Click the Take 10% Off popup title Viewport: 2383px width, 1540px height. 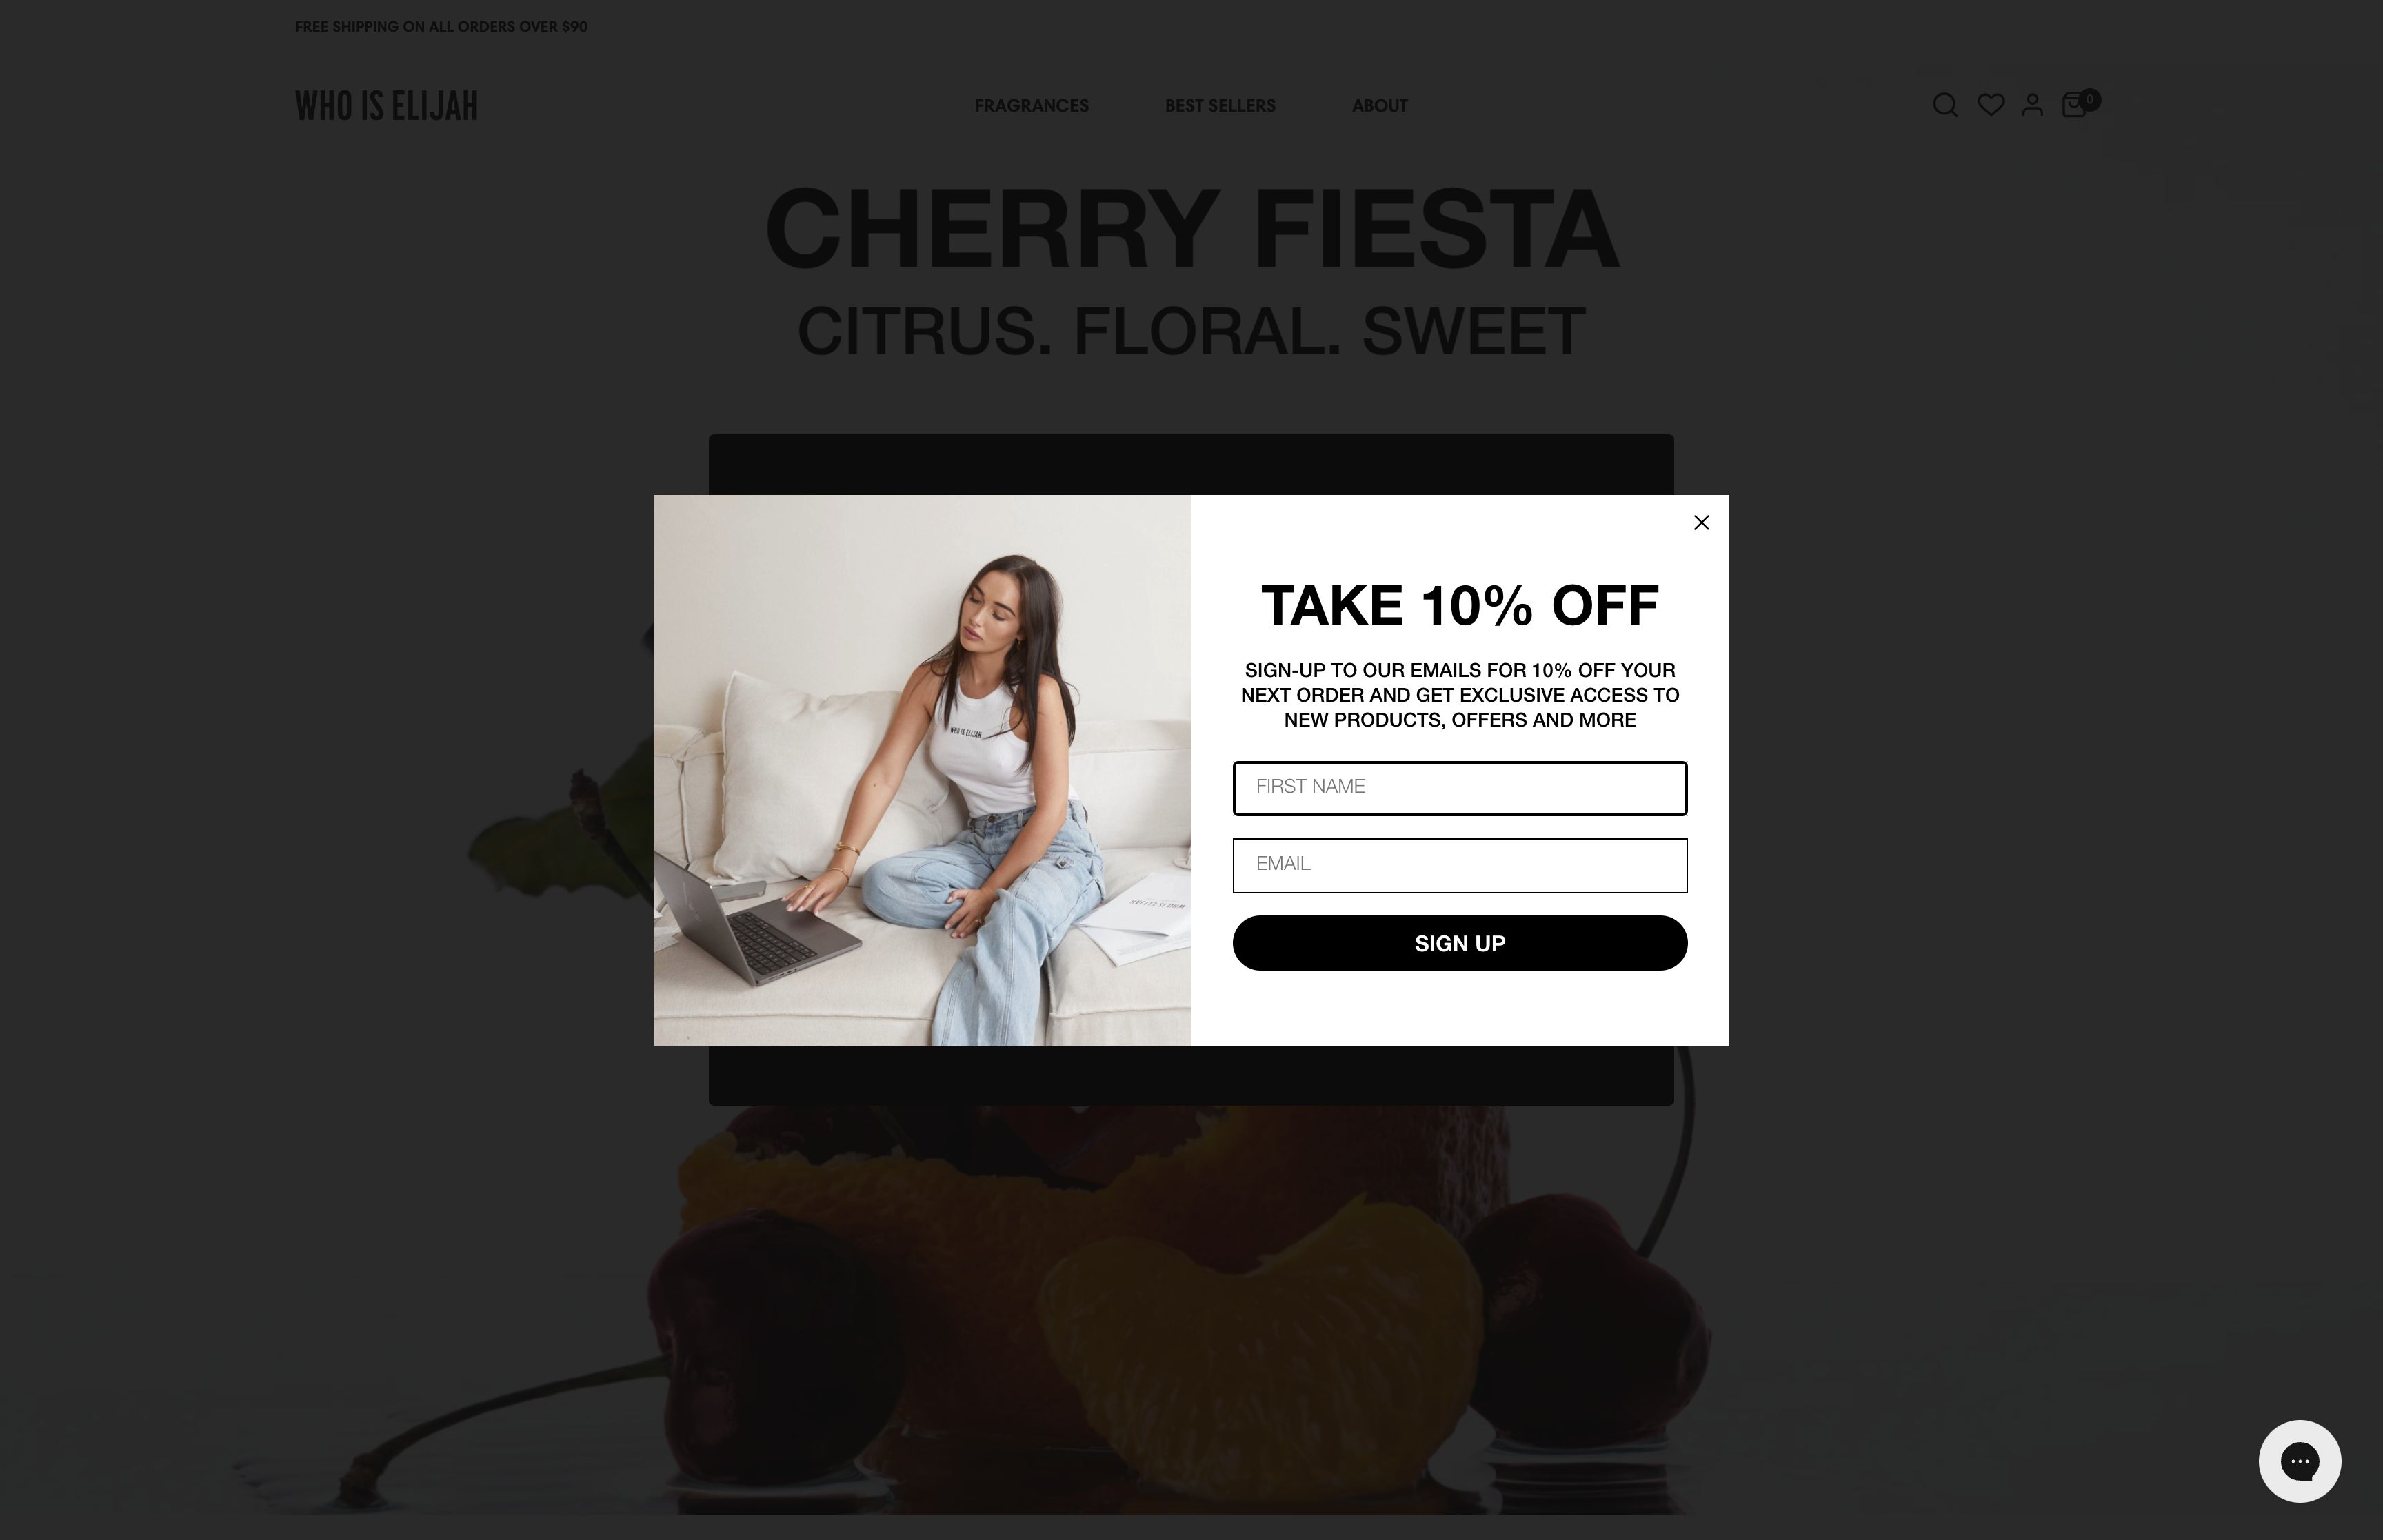click(1459, 606)
